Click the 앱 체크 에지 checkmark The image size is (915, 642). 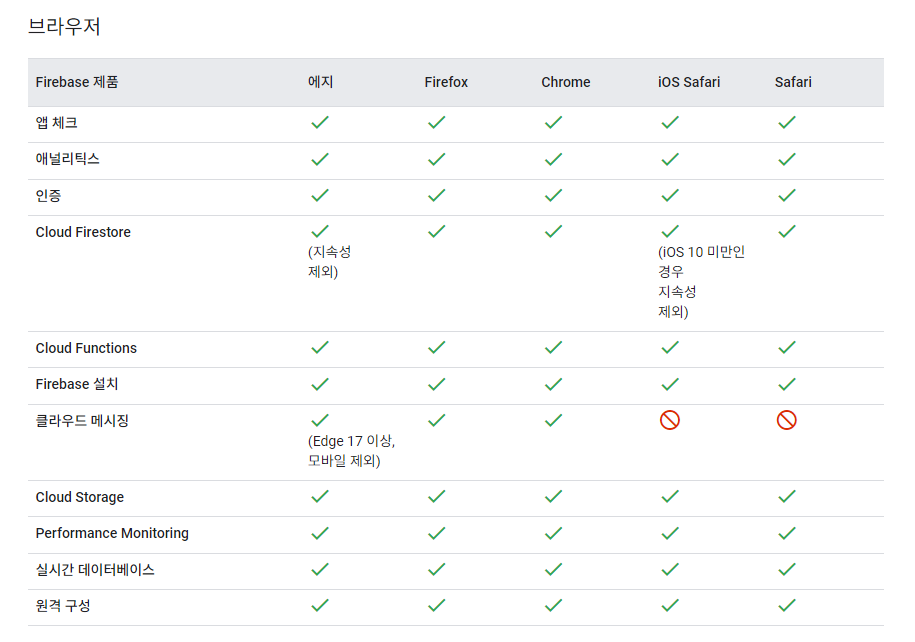pos(320,123)
